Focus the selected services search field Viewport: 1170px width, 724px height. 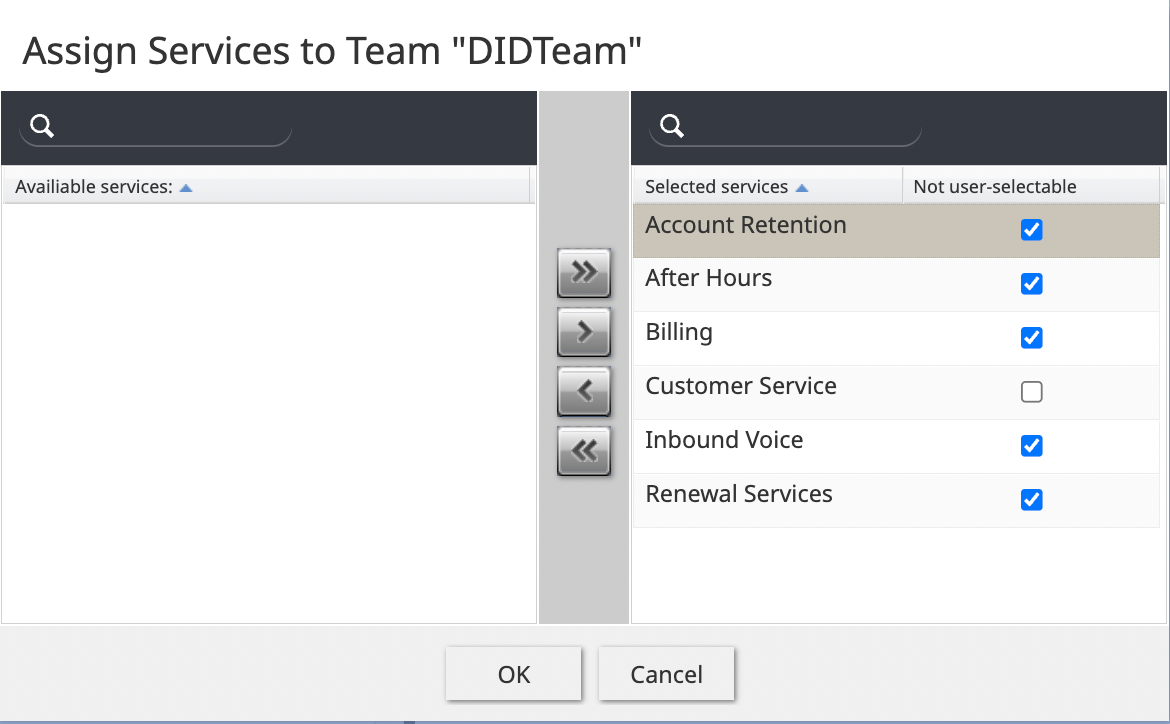pos(786,126)
